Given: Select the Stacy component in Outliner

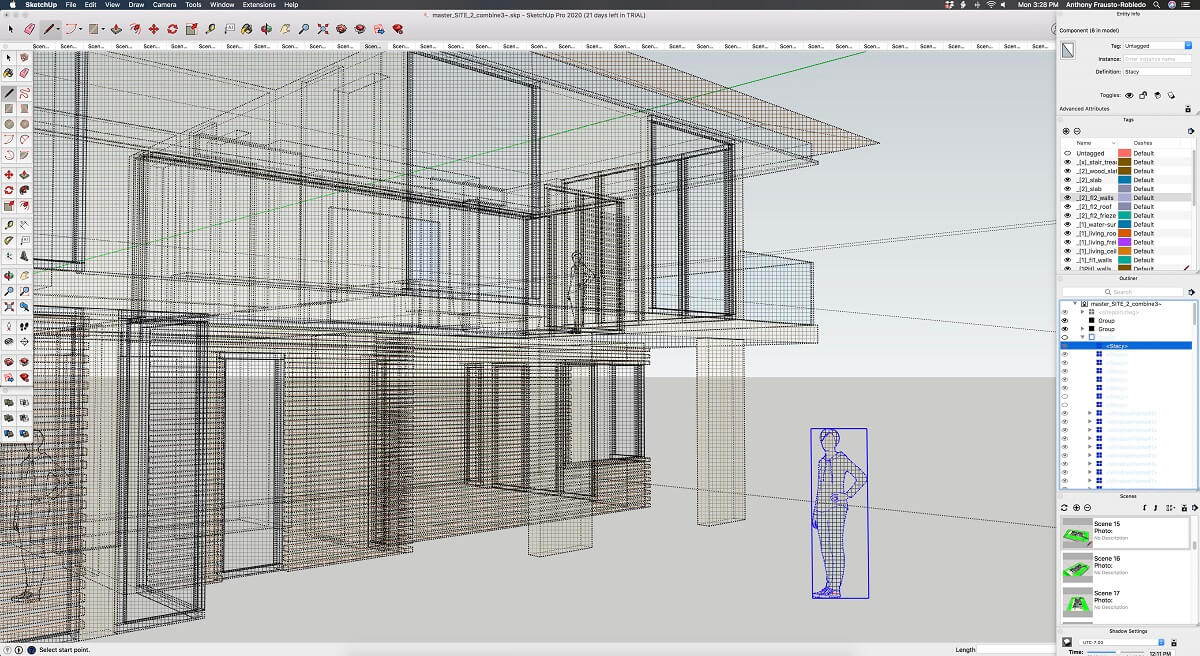Looking at the screenshot, I should click(1117, 346).
